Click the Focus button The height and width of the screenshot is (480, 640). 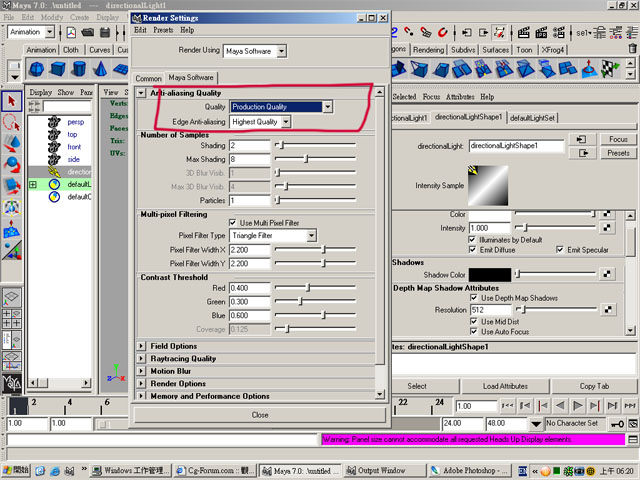pyautogui.click(x=618, y=139)
